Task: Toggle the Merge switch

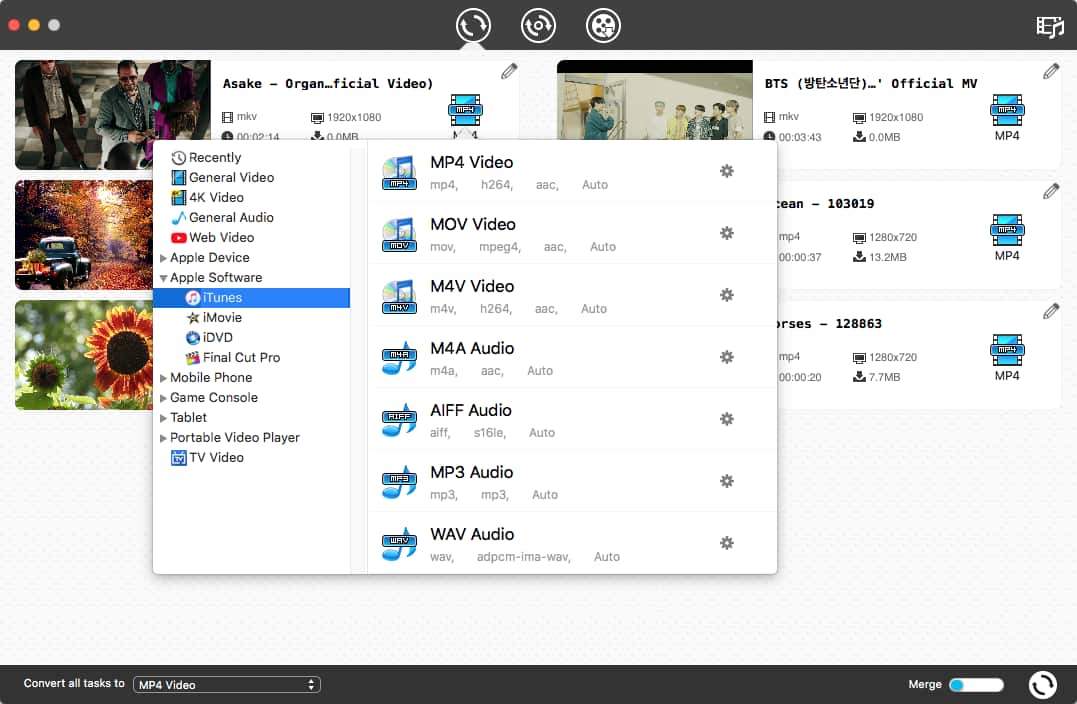Action: [x=976, y=685]
